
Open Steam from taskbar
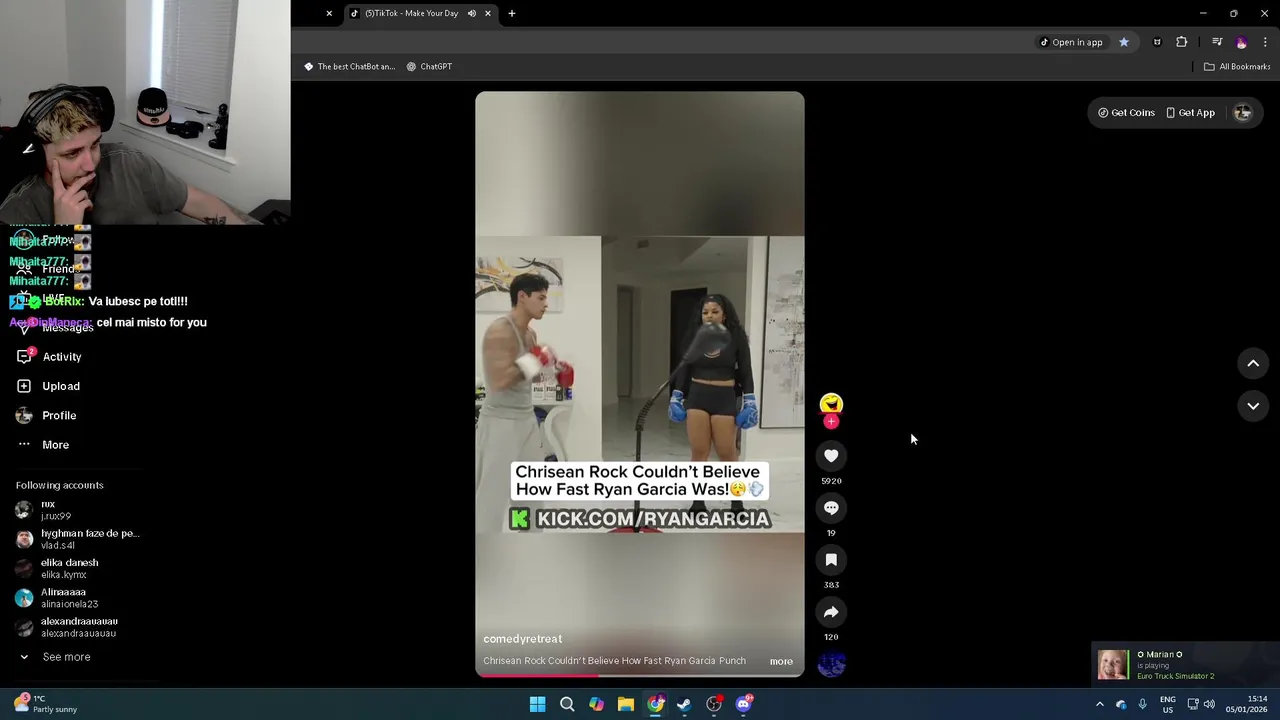(x=684, y=704)
